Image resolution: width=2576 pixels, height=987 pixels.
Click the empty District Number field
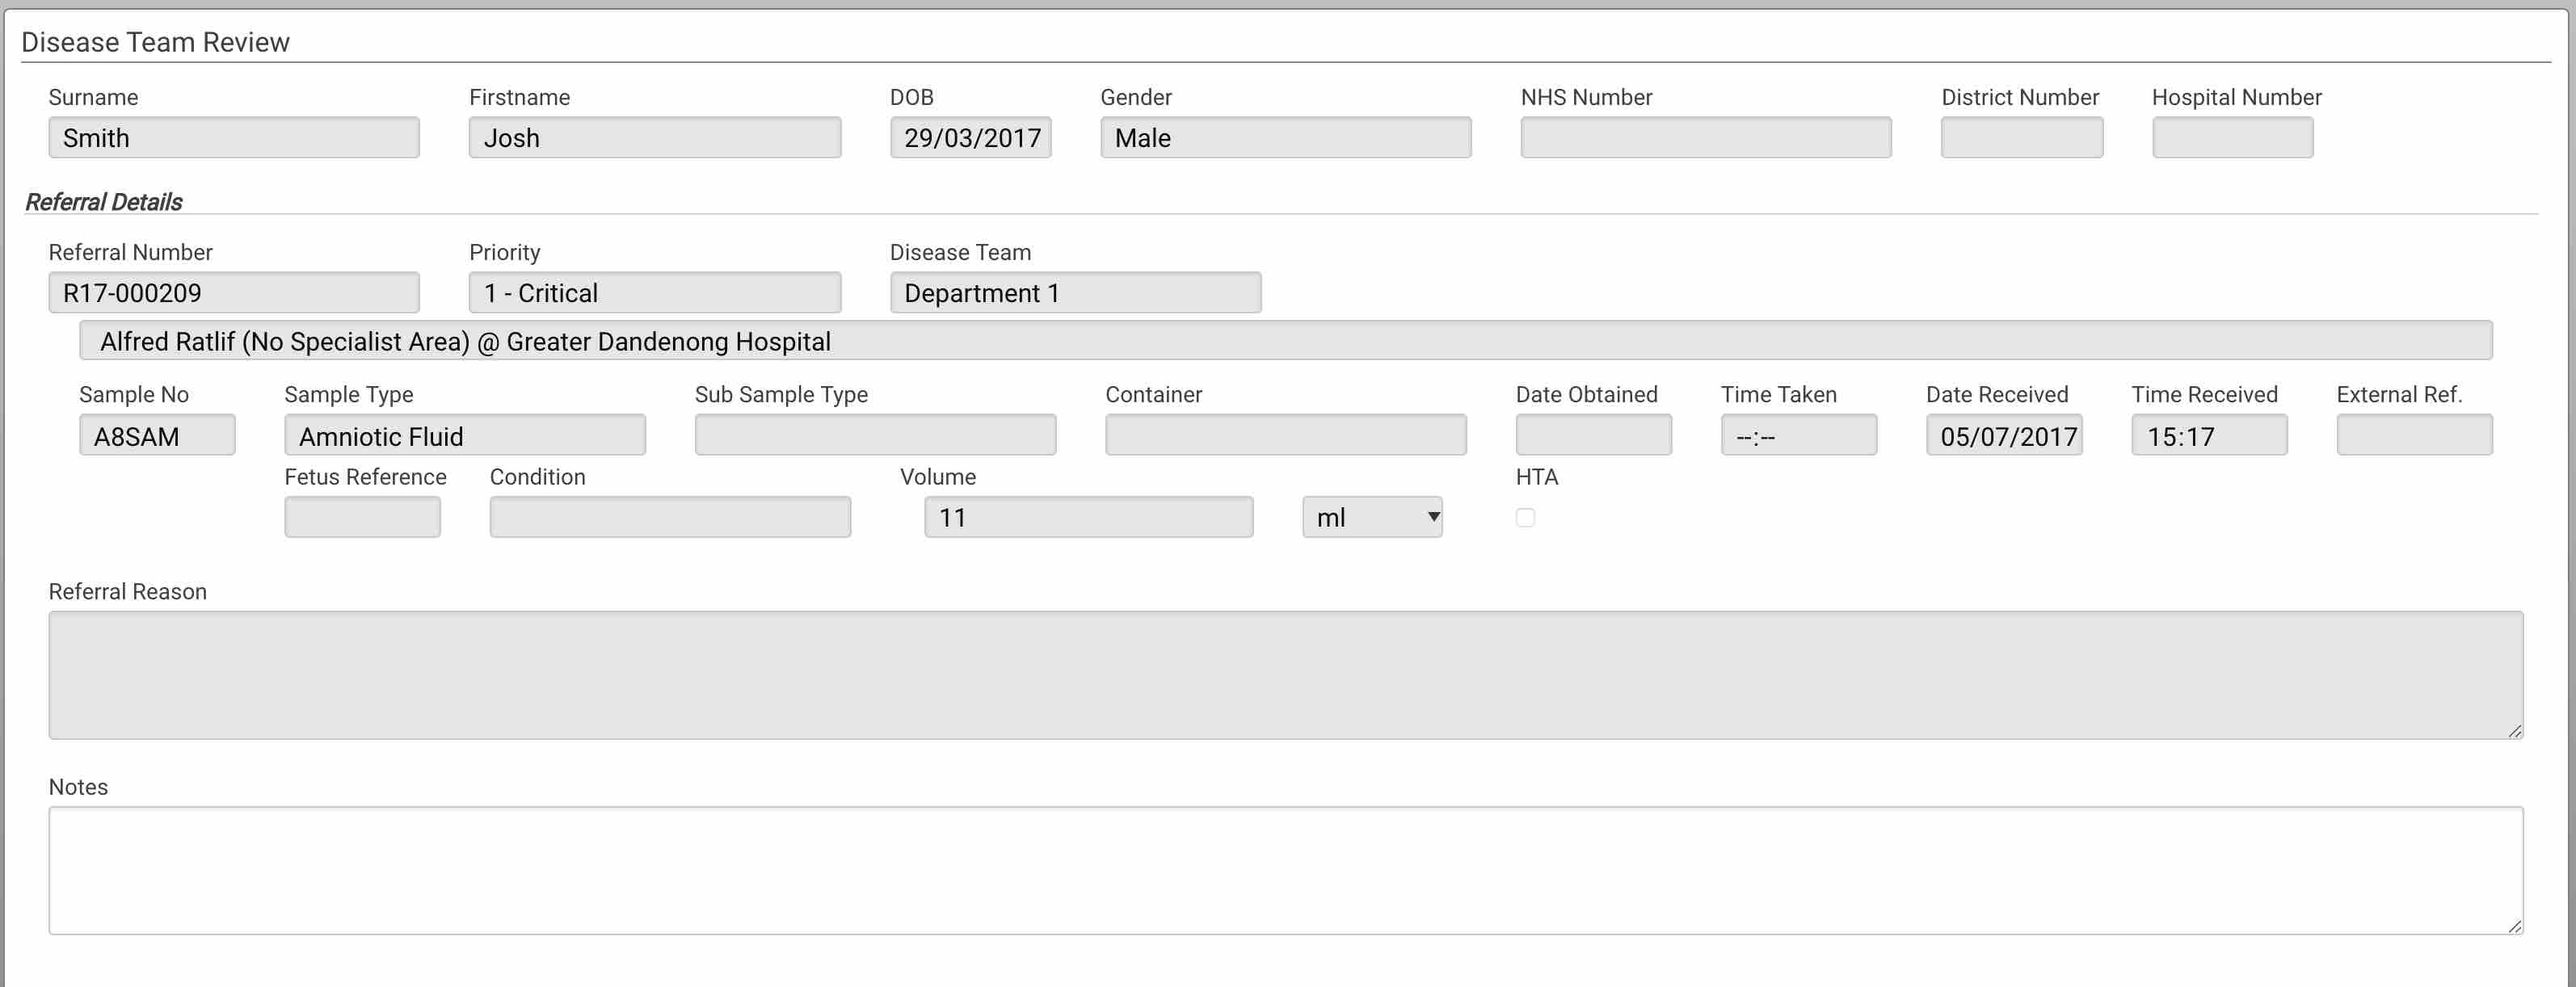tap(2022, 137)
